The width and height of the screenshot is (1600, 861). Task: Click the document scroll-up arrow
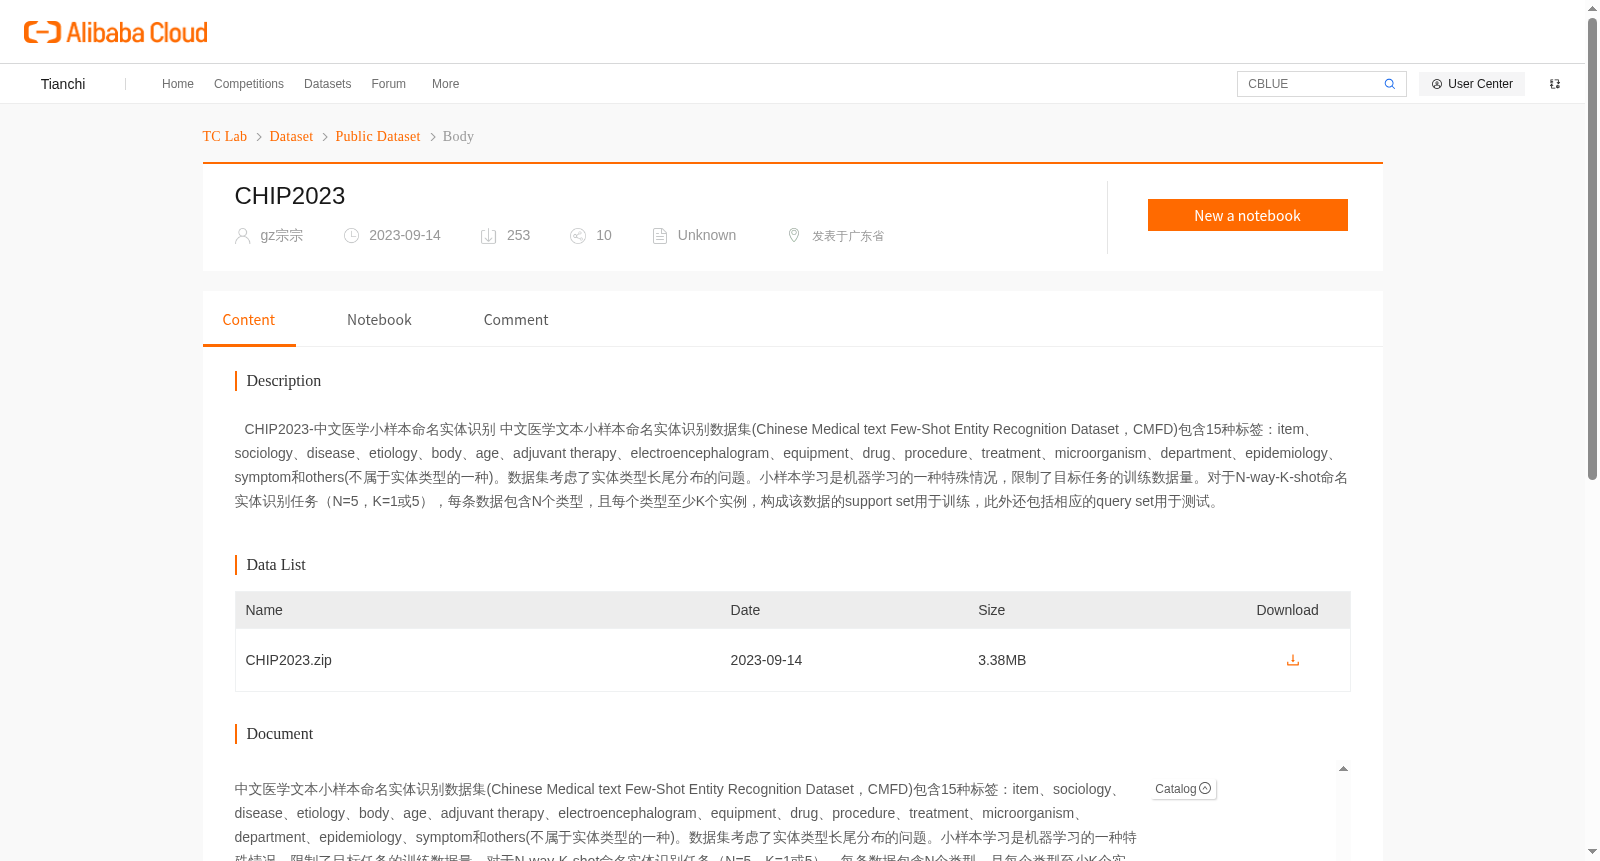(x=1343, y=769)
